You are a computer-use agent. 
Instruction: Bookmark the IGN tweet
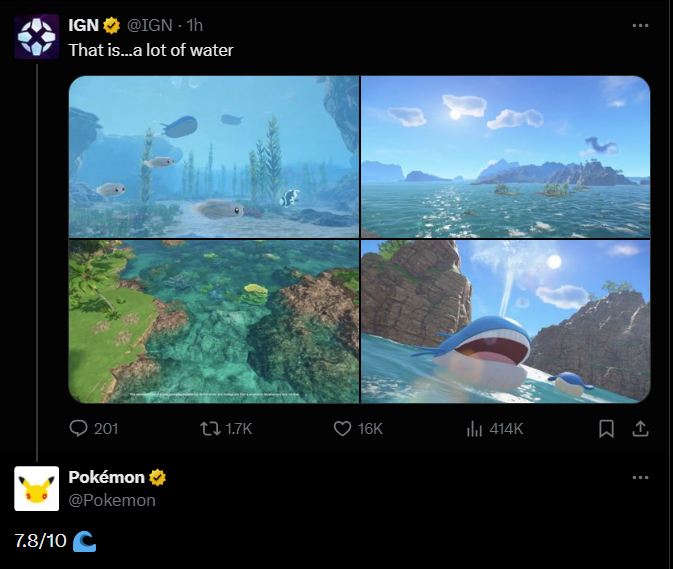[x=606, y=428]
